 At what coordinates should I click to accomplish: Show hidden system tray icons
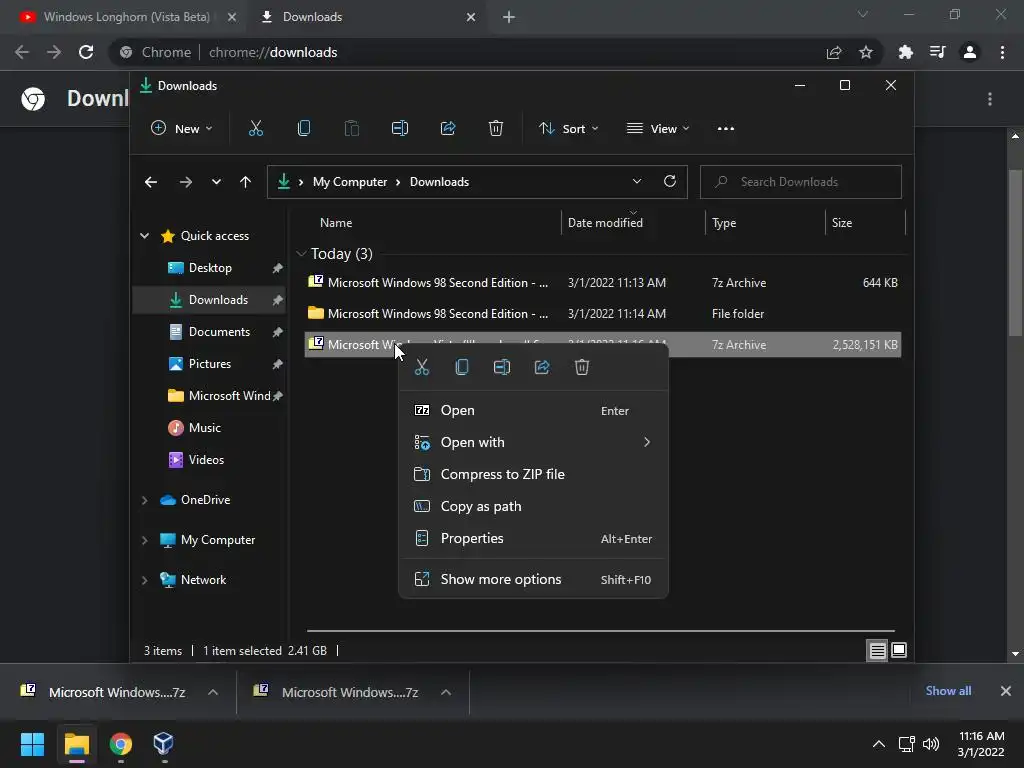[879, 744]
